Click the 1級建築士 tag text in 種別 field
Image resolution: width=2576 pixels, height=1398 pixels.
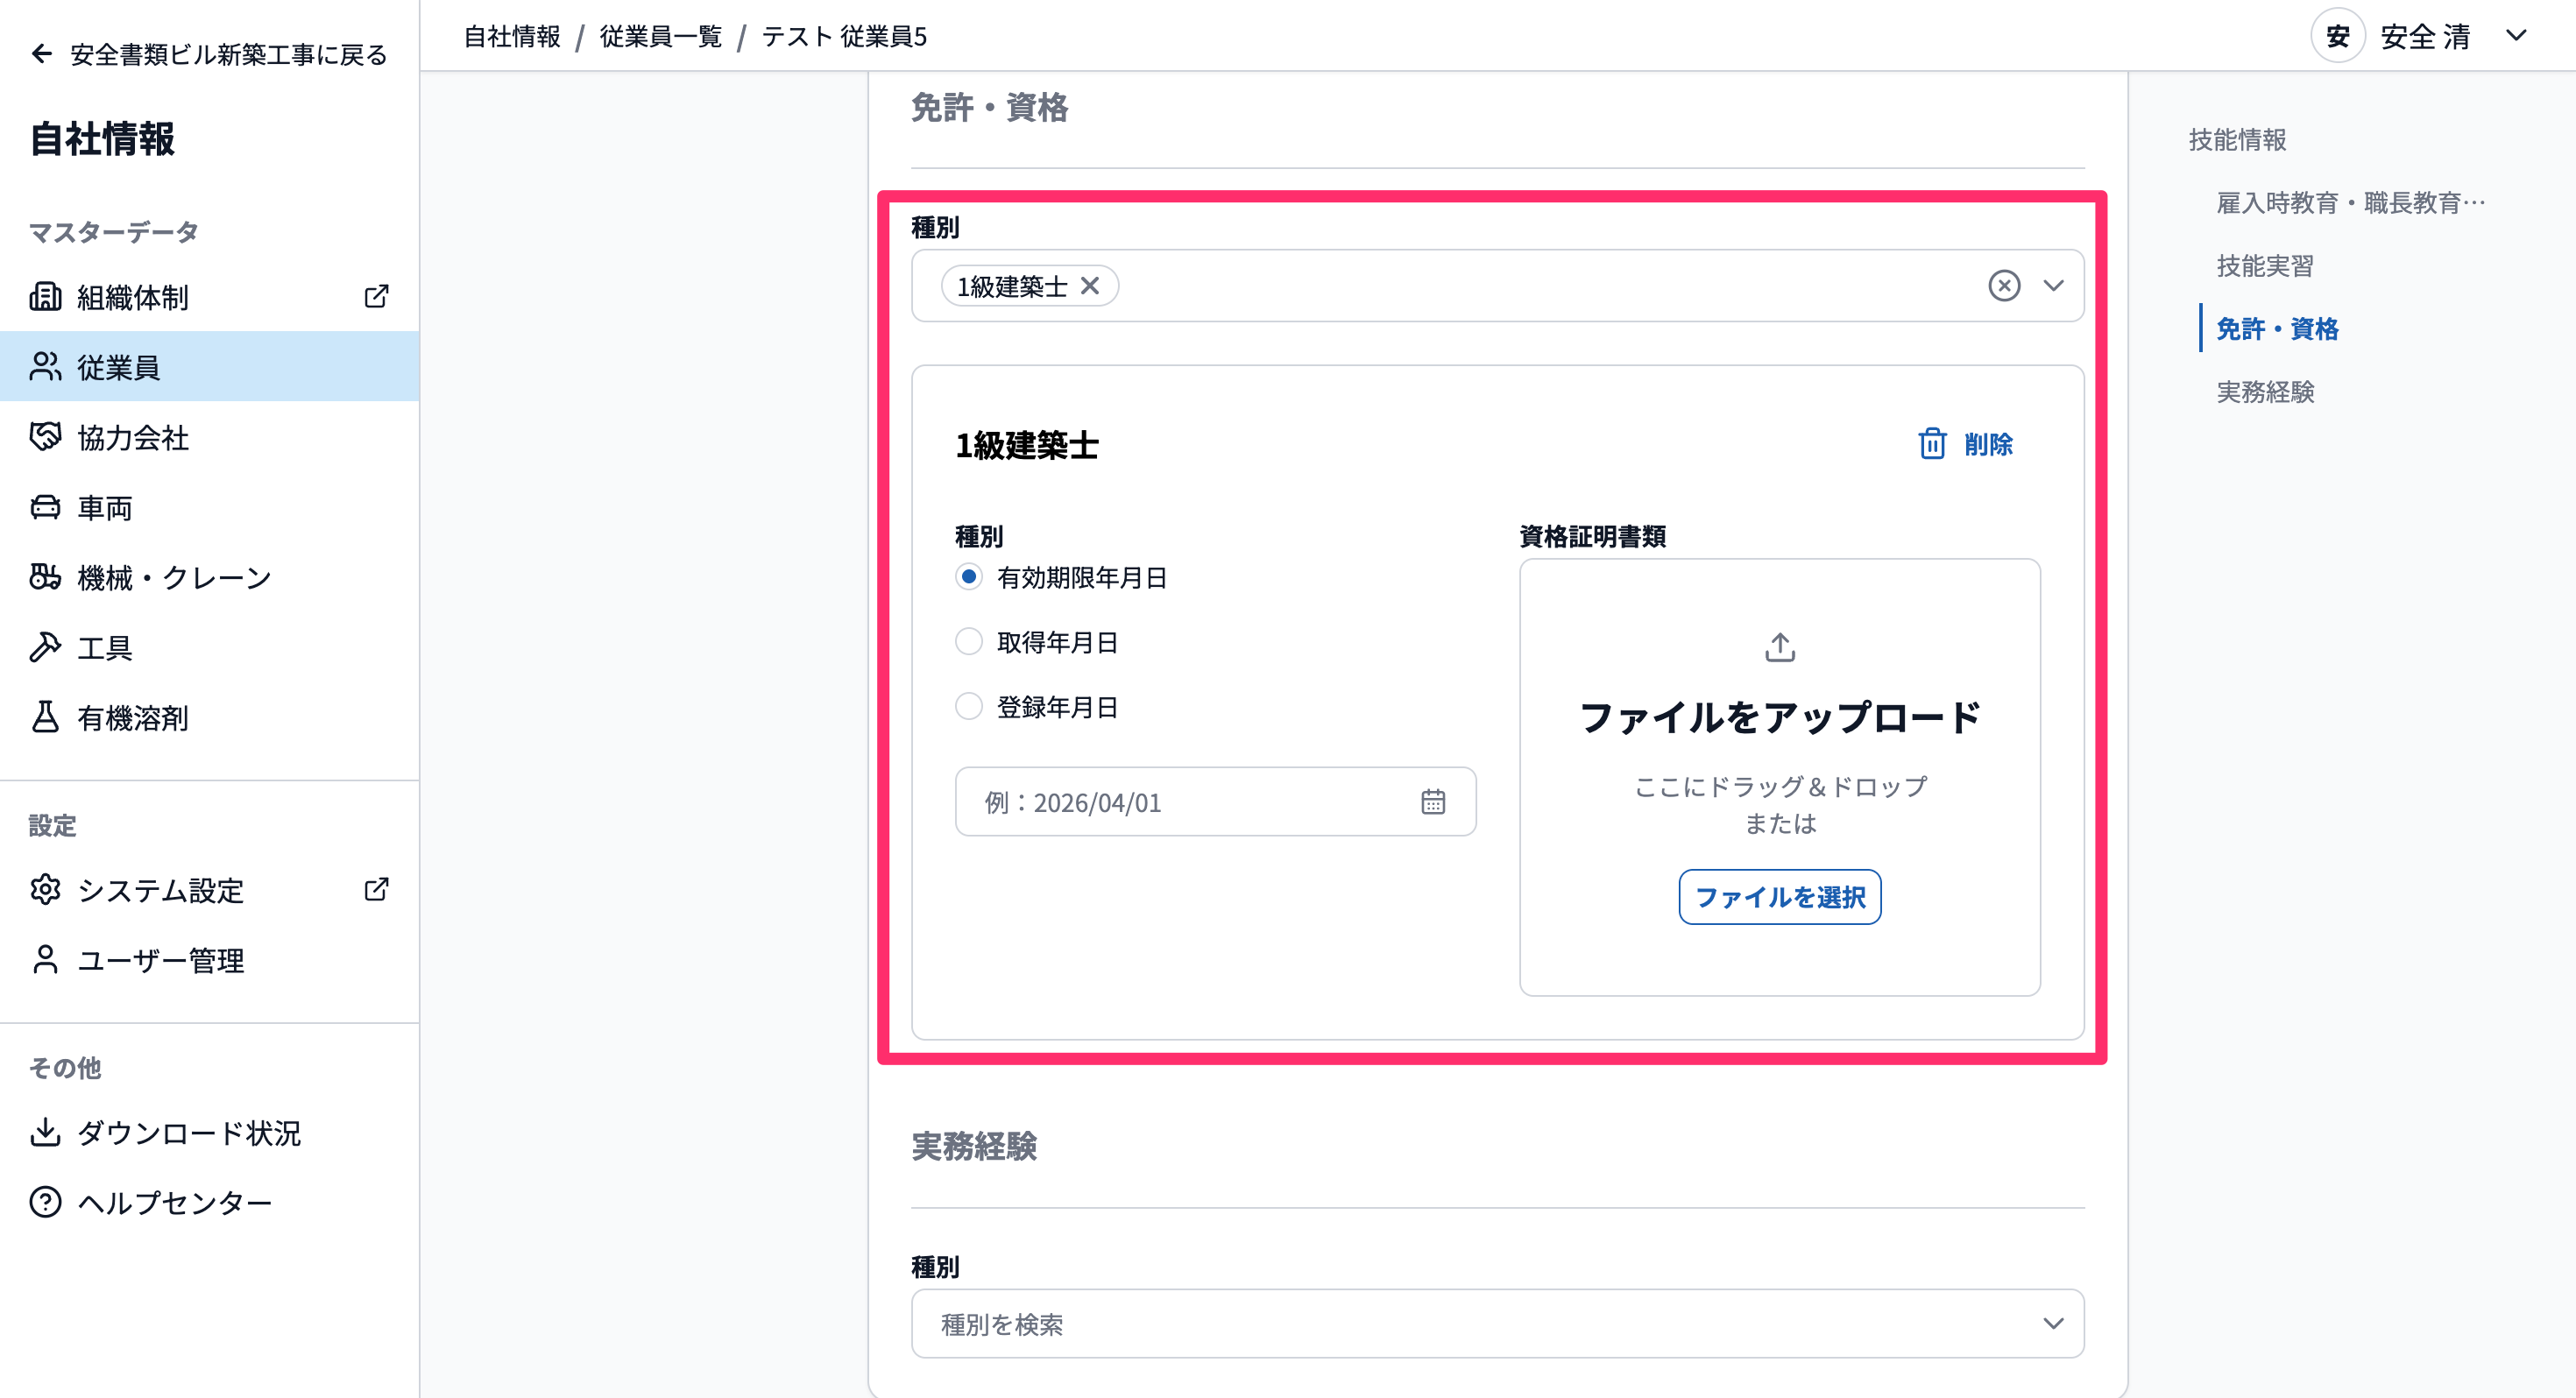[1012, 287]
